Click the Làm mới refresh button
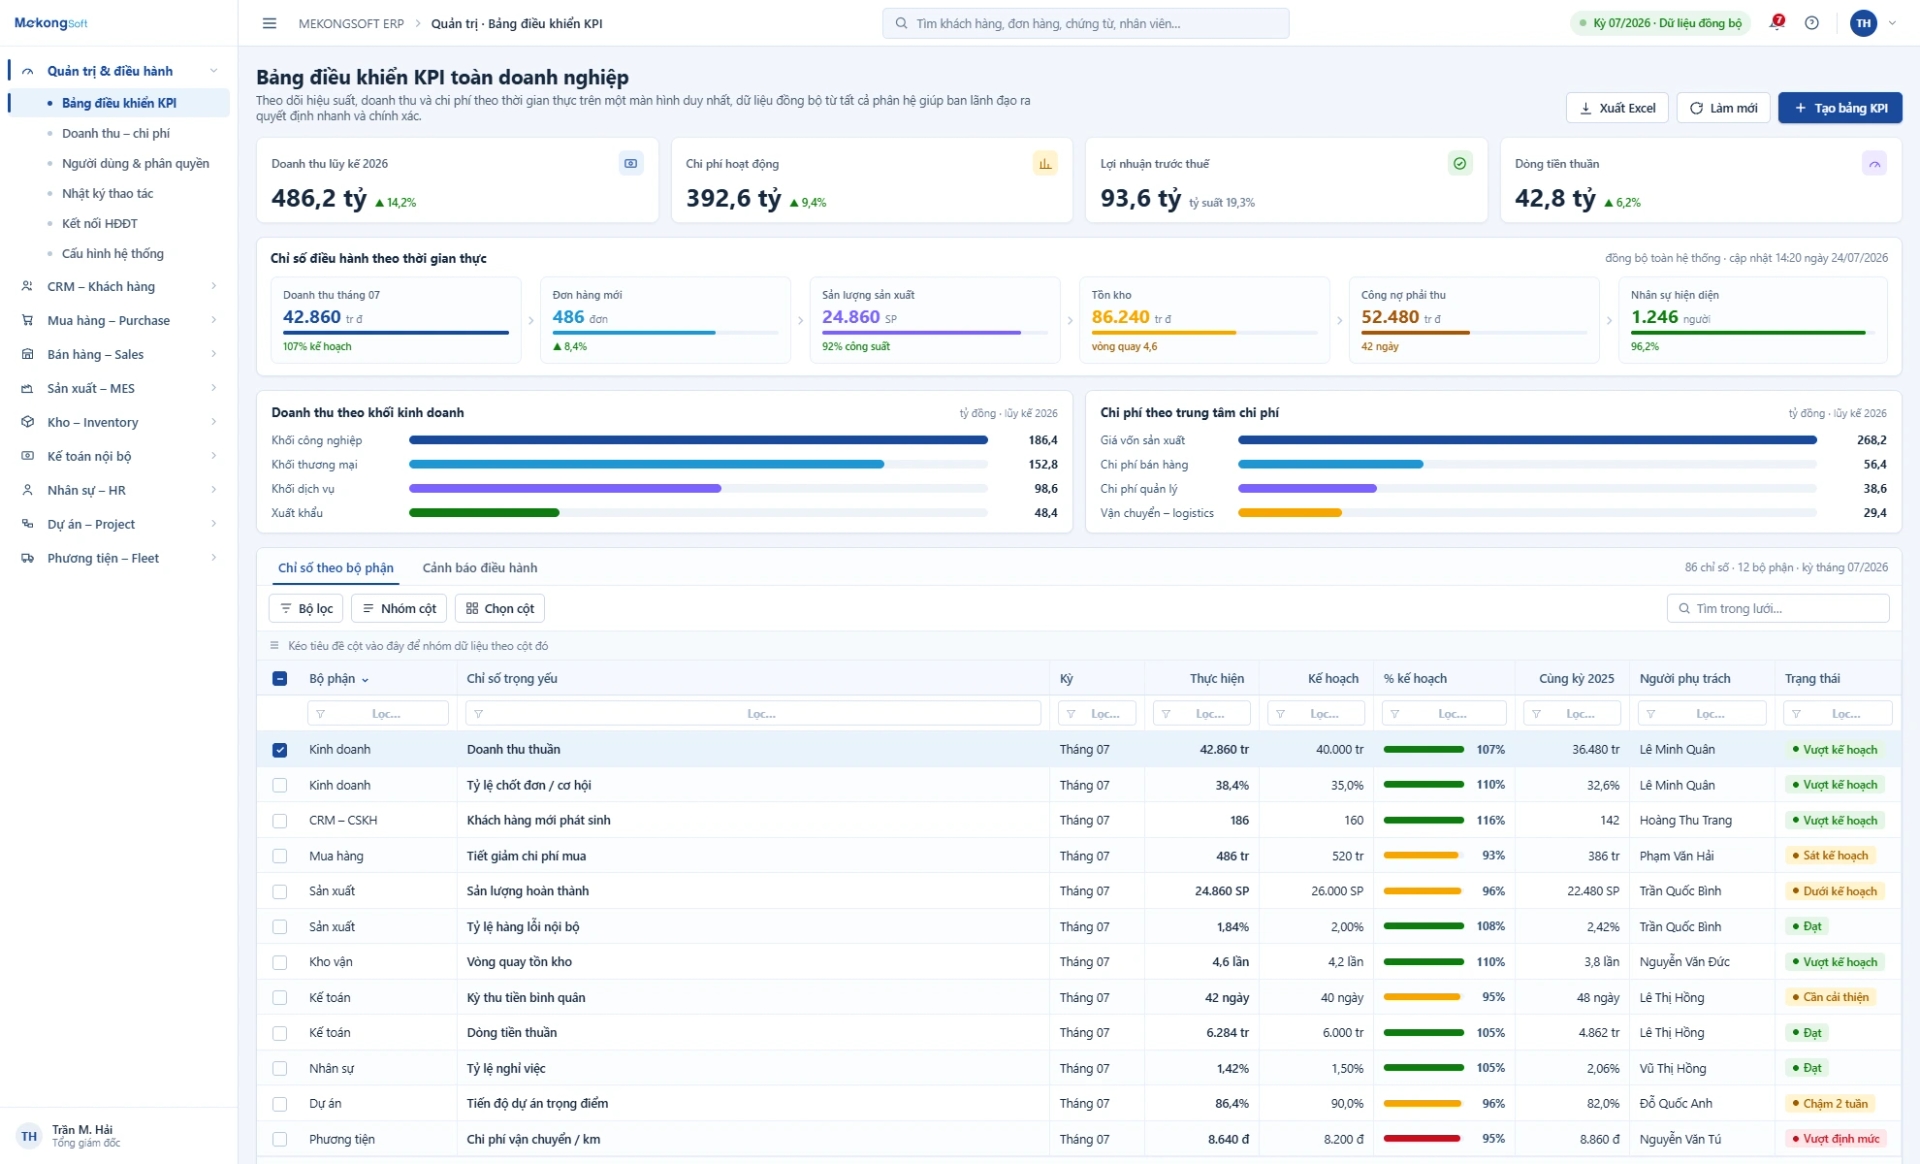 point(1723,108)
